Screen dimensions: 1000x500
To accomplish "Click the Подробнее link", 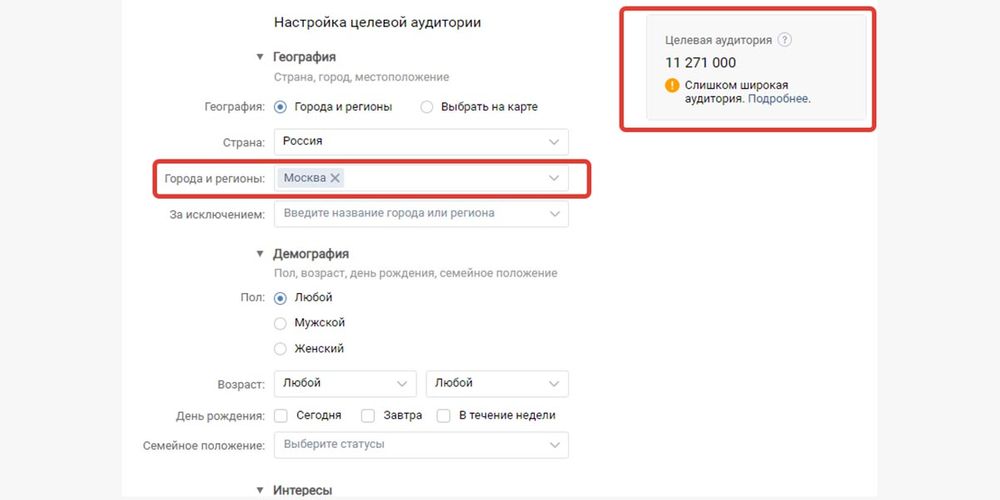I will pyautogui.click(x=779, y=99).
